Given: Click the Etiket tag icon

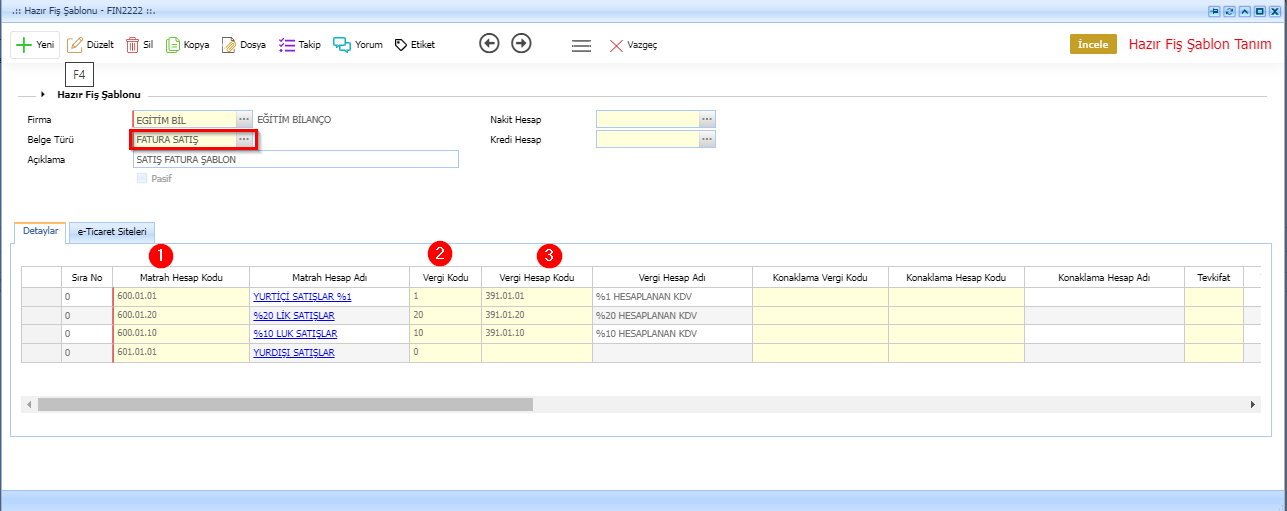Looking at the screenshot, I should pyautogui.click(x=400, y=45).
